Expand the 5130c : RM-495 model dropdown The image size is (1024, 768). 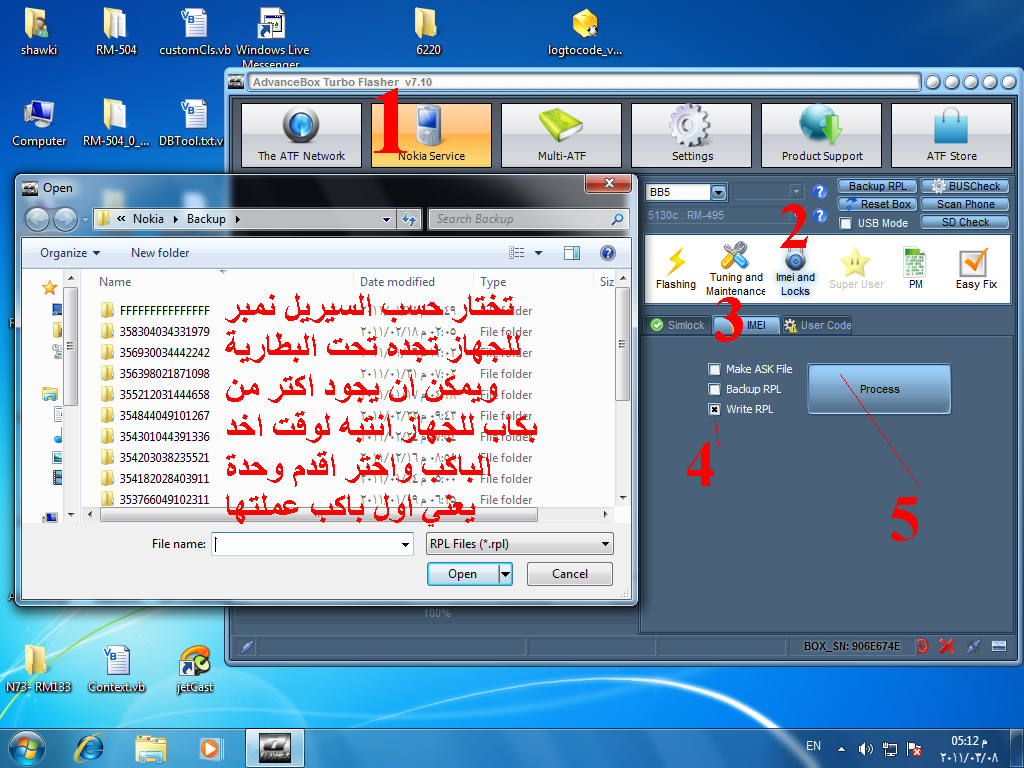[795, 215]
